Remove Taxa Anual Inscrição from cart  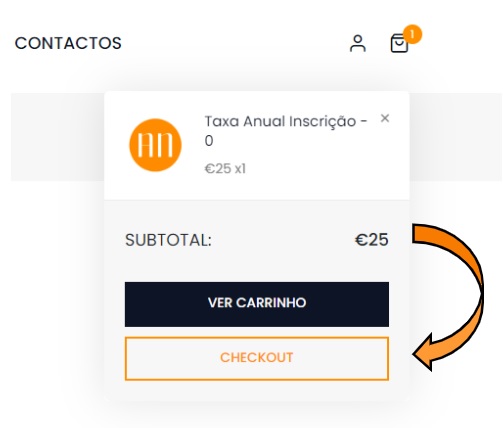[385, 118]
